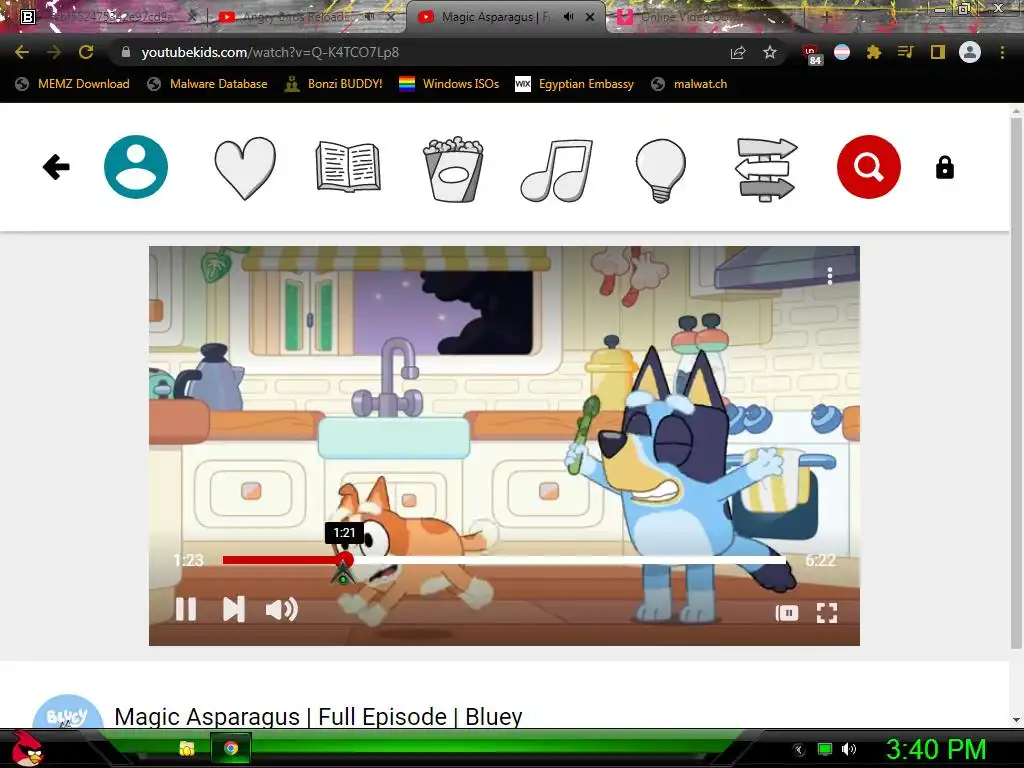Image resolution: width=1024 pixels, height=768 pixels.
Task: Open the video three-dot options menu
Action: tap(829, 276)
